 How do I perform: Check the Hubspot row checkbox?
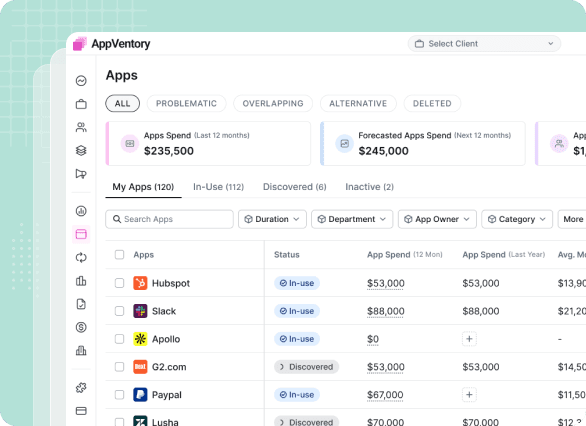coord(119,283)
